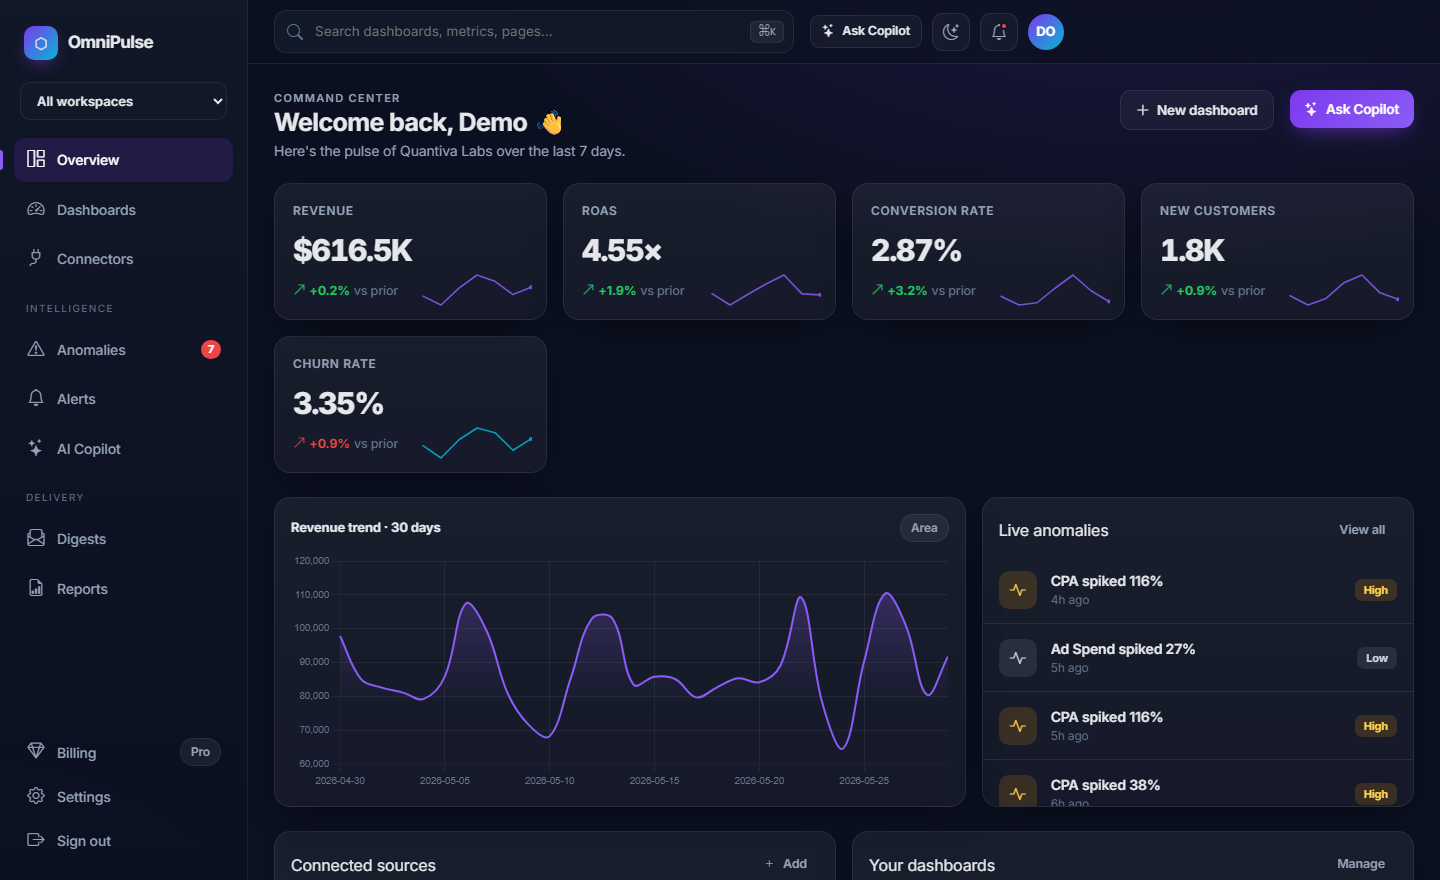The image size is (1440, 880).
Task: Click Ask Copilot in the top bar
Action: coord(866,31)
